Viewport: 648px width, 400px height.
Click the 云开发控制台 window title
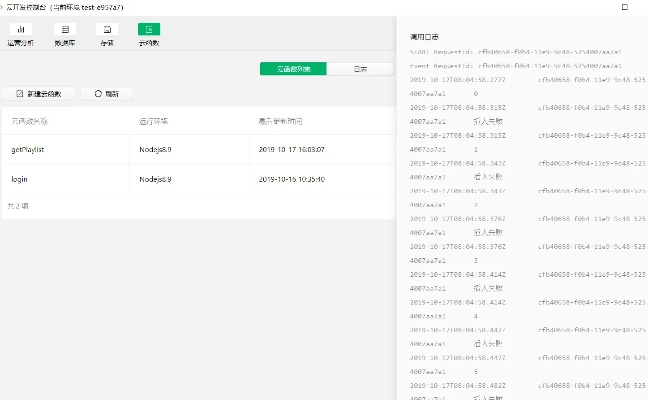(64, 7)
